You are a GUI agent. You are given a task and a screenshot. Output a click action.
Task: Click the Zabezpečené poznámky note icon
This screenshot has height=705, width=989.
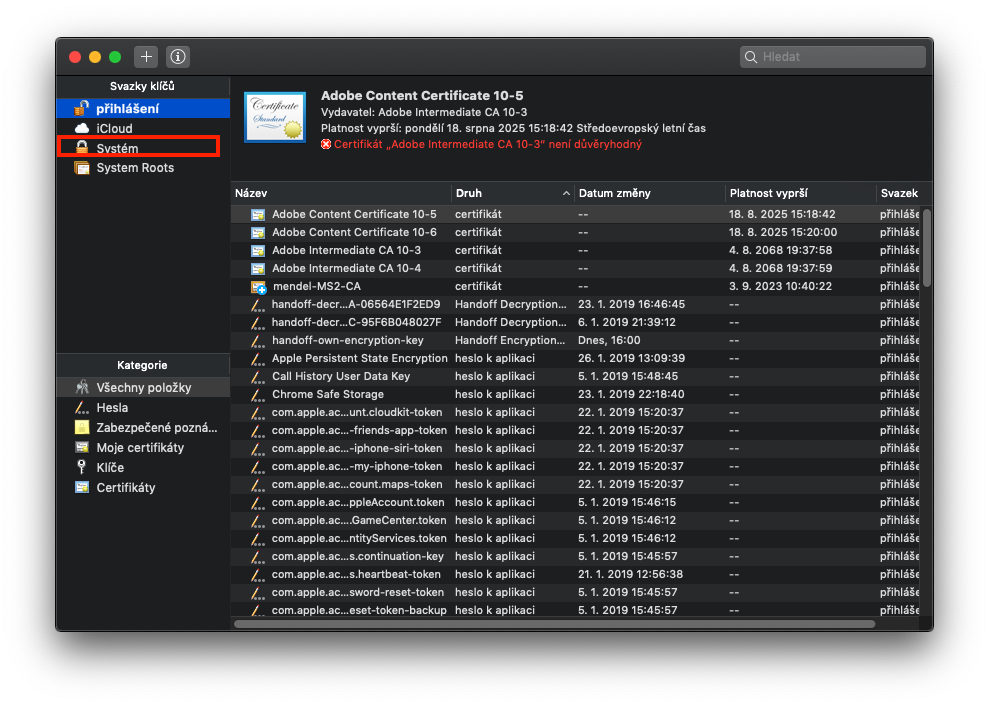(82, 428)
